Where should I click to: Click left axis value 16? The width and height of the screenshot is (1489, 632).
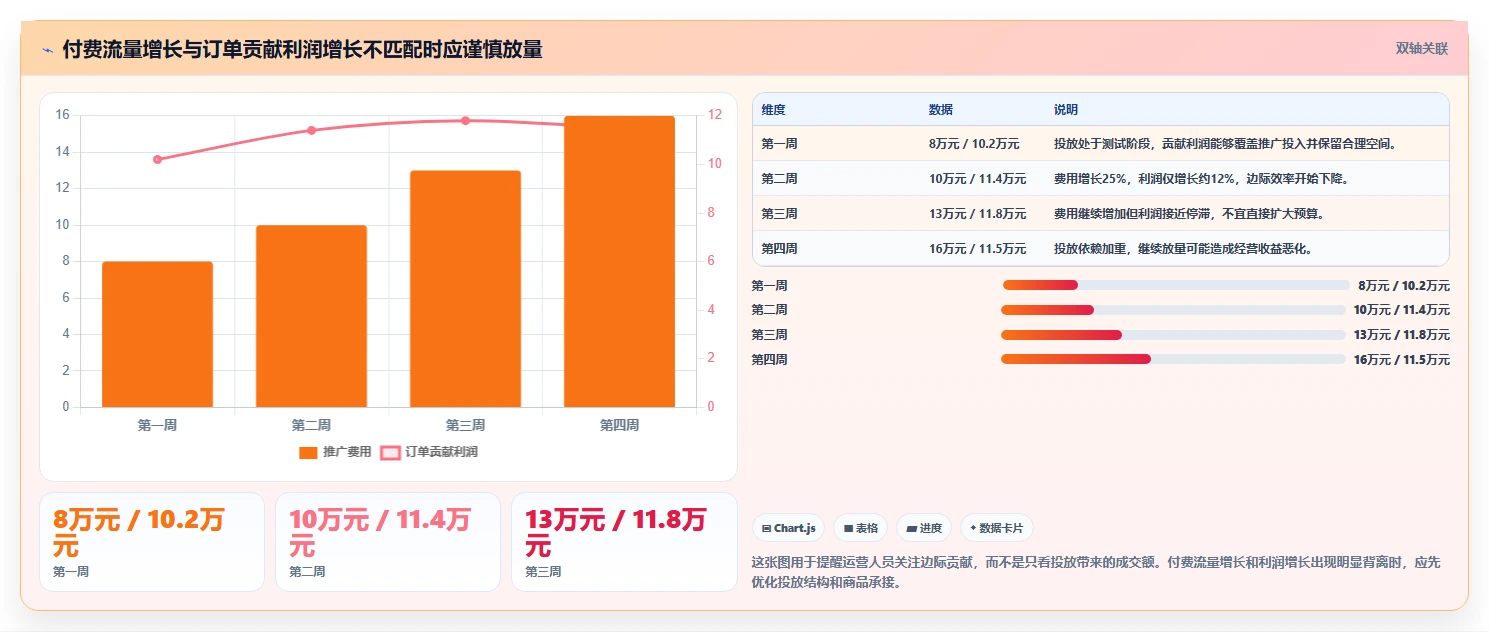[62, 115]
